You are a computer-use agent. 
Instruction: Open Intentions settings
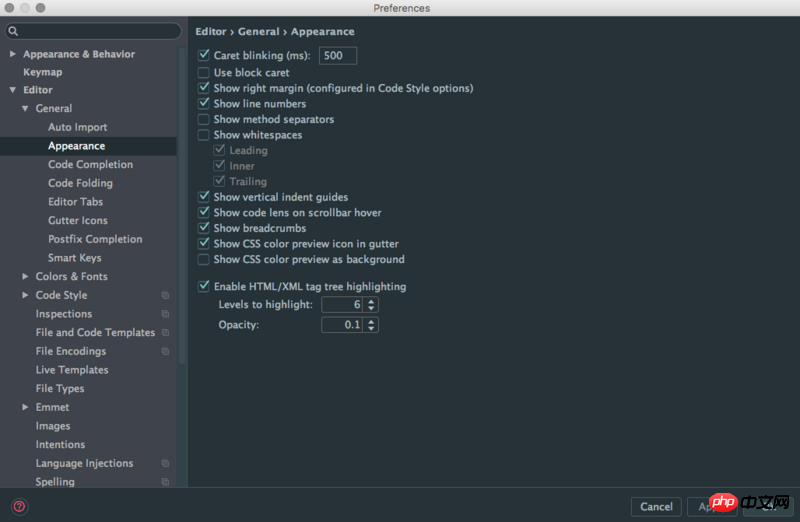[x=60, y=444]
